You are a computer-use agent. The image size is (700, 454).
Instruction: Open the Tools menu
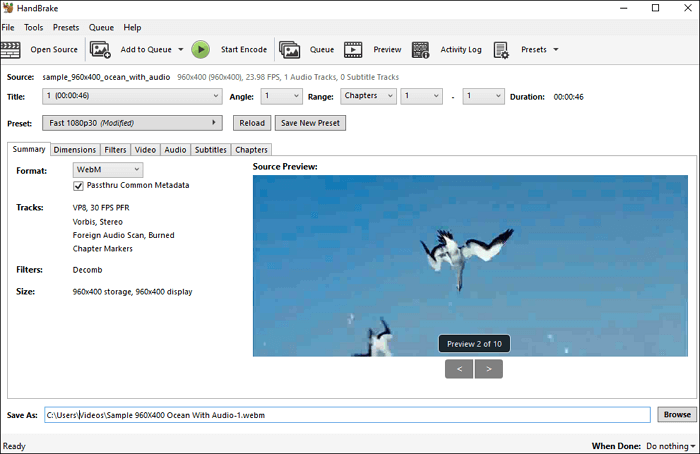33,27
